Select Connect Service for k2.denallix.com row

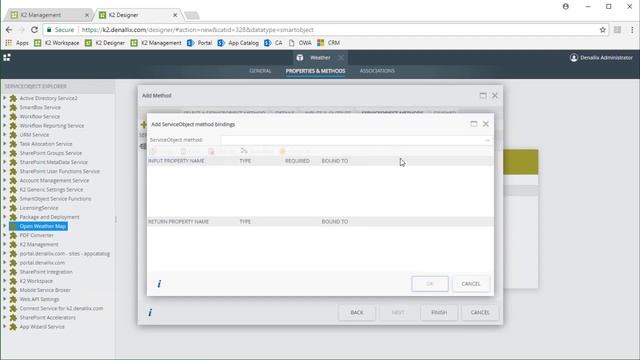pos(61,309)
